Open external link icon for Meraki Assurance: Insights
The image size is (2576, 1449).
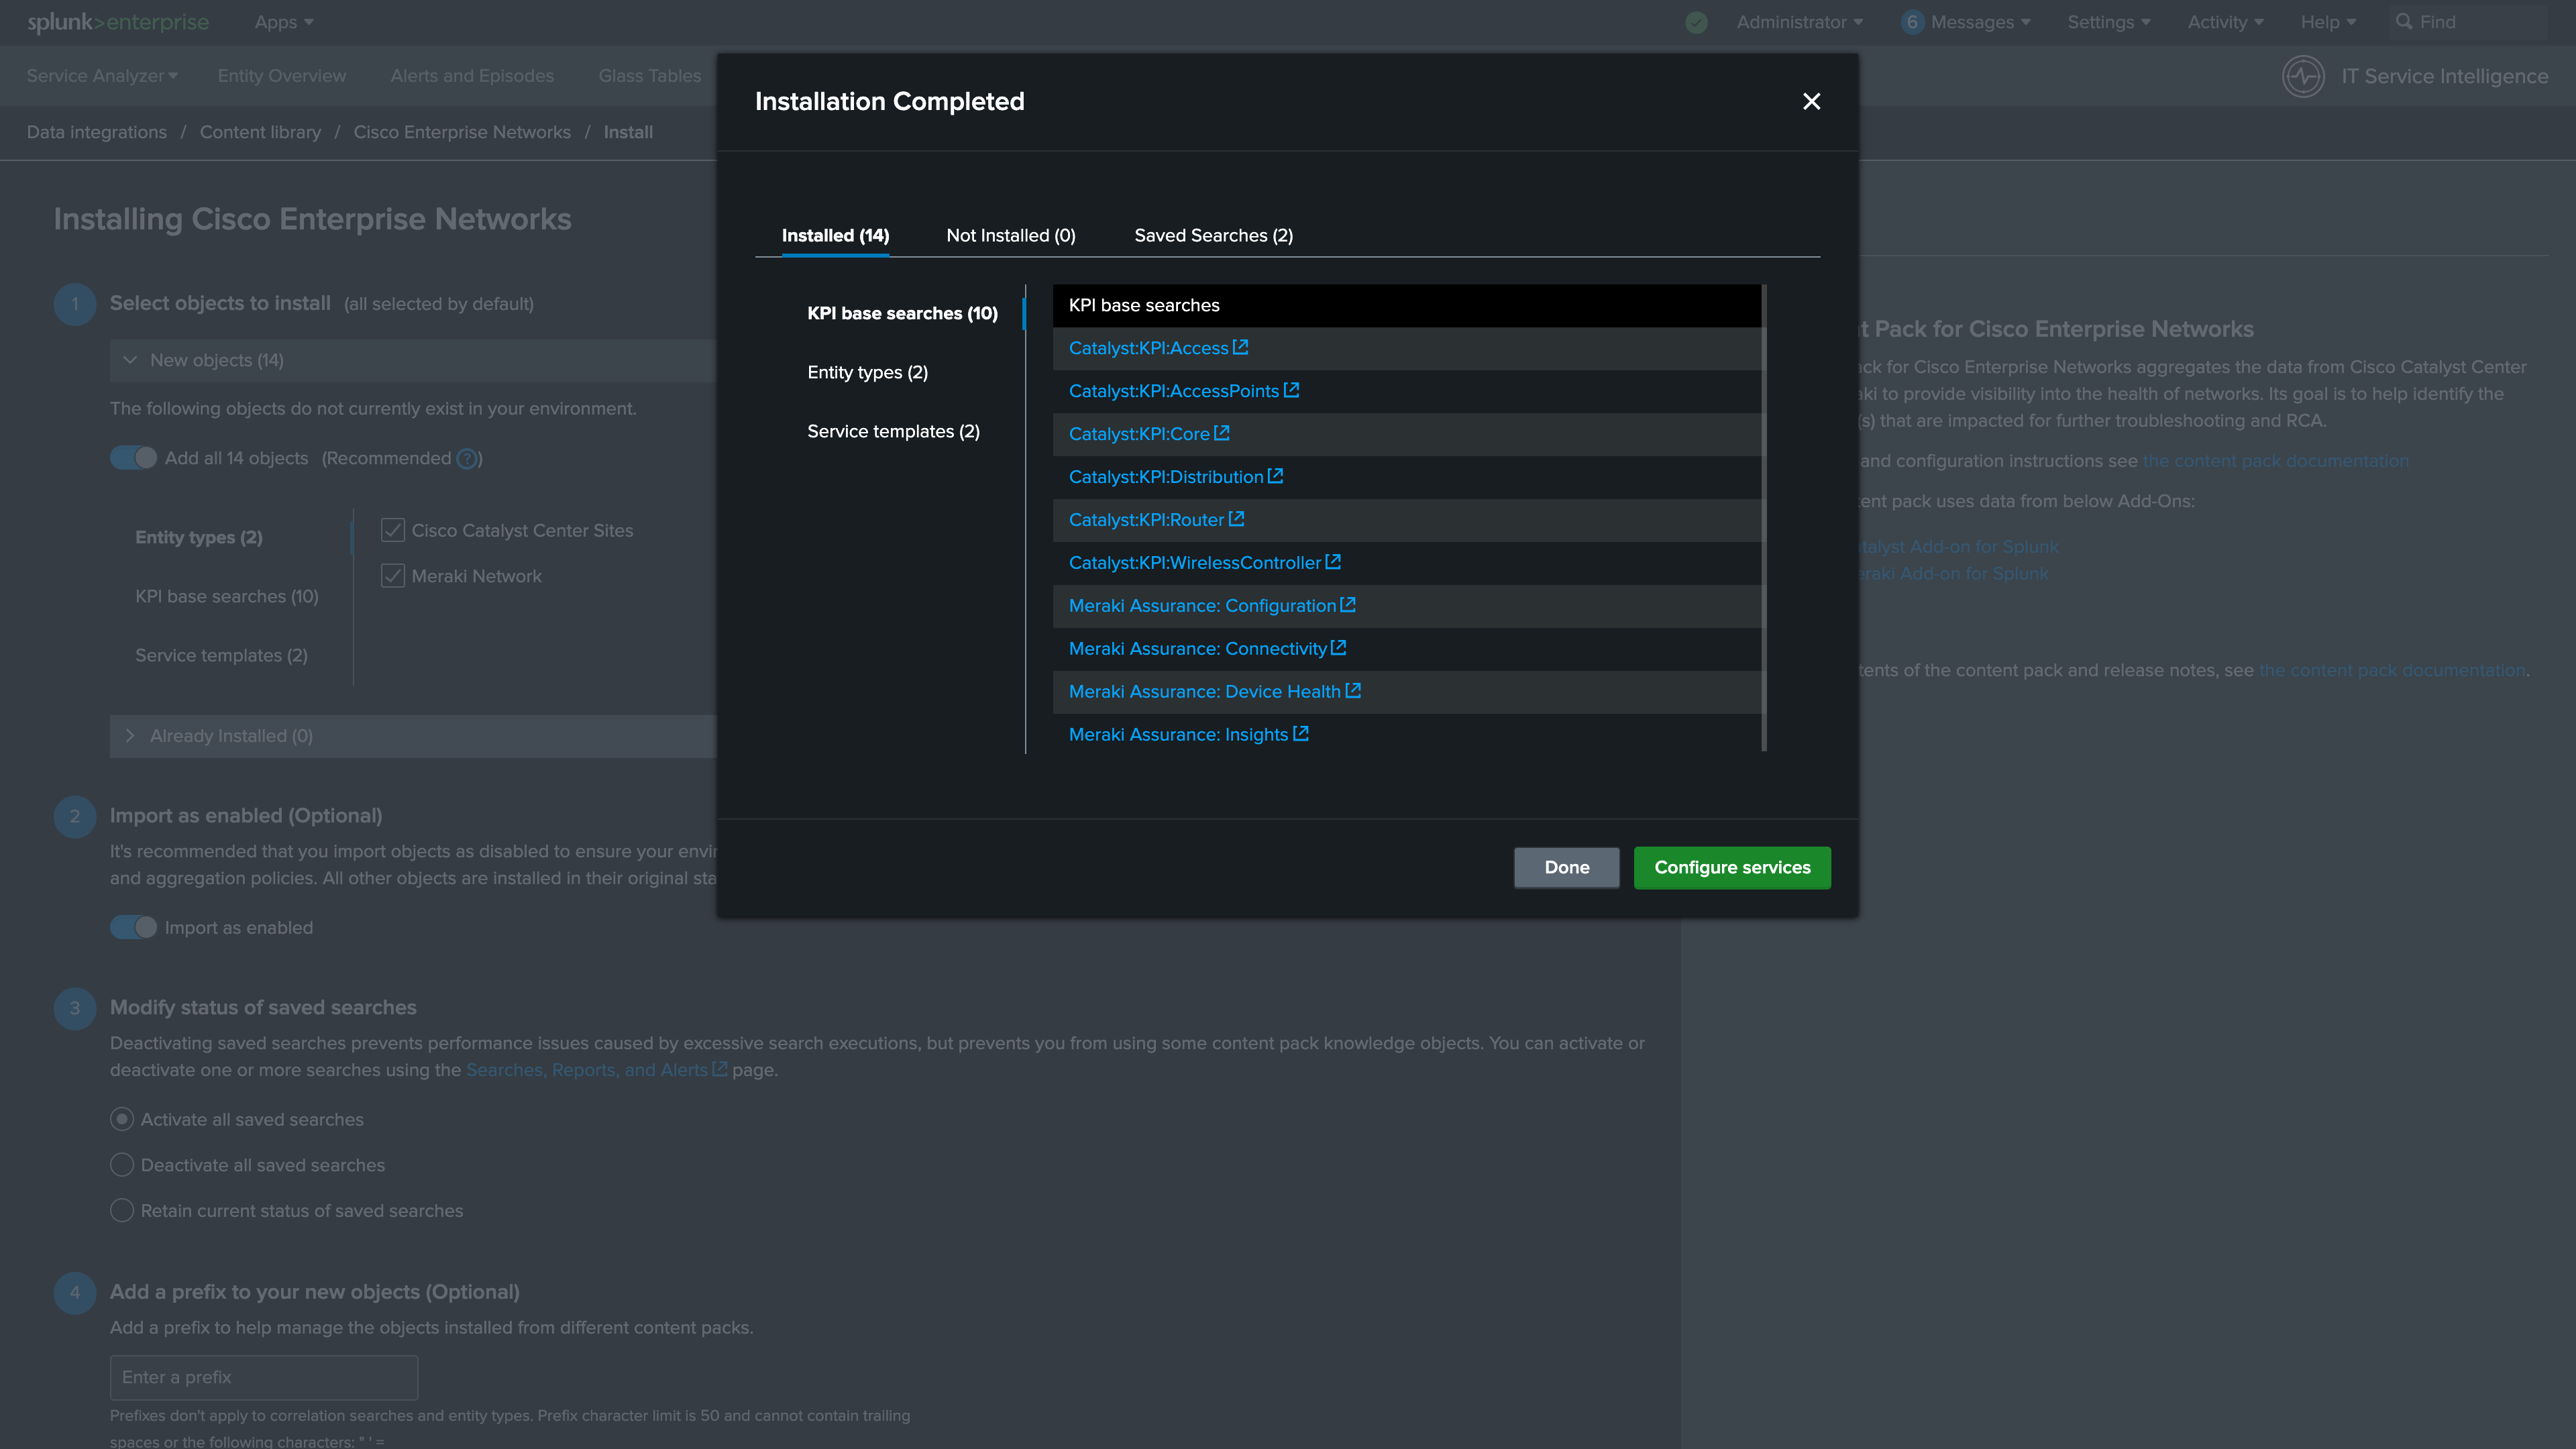tap(1301, 734)
